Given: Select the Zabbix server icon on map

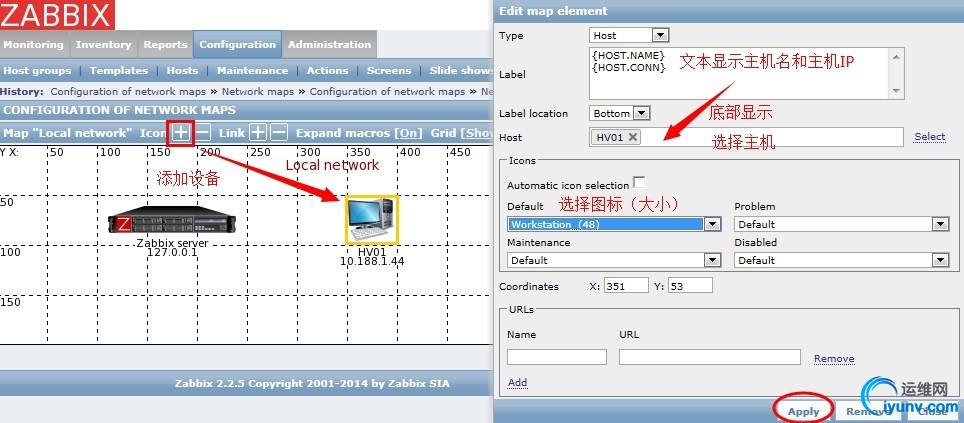Looking at the screenshot, I should click(x=172, y=221).
